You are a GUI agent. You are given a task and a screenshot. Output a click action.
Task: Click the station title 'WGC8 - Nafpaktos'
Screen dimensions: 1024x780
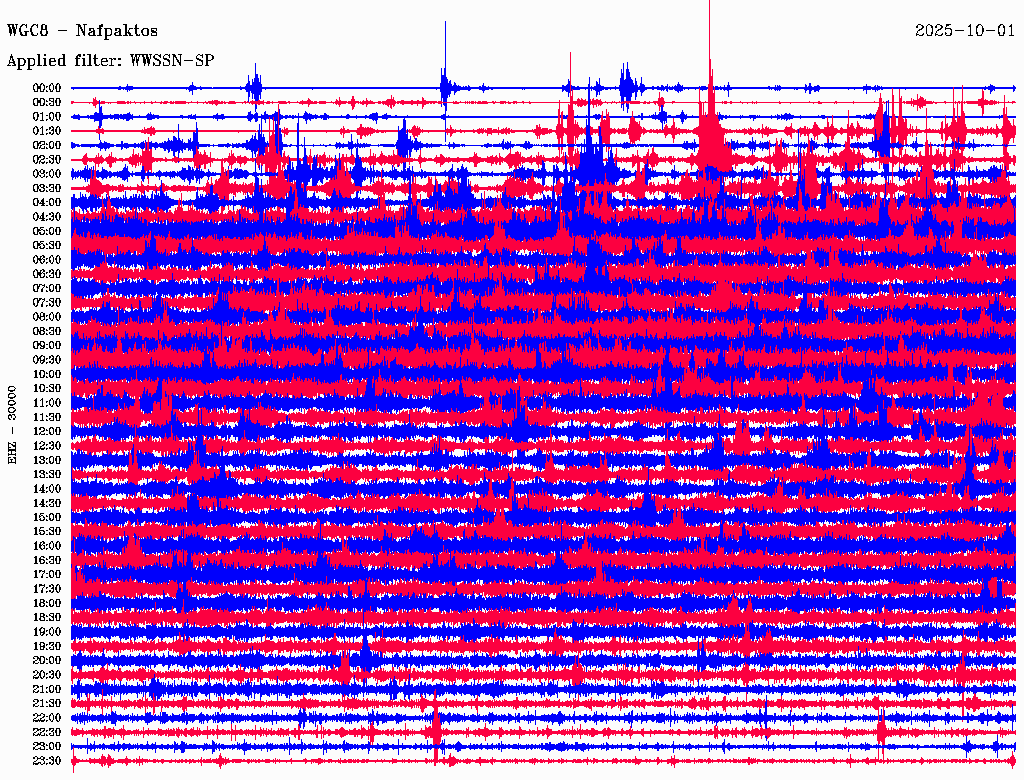pos(82,31)
